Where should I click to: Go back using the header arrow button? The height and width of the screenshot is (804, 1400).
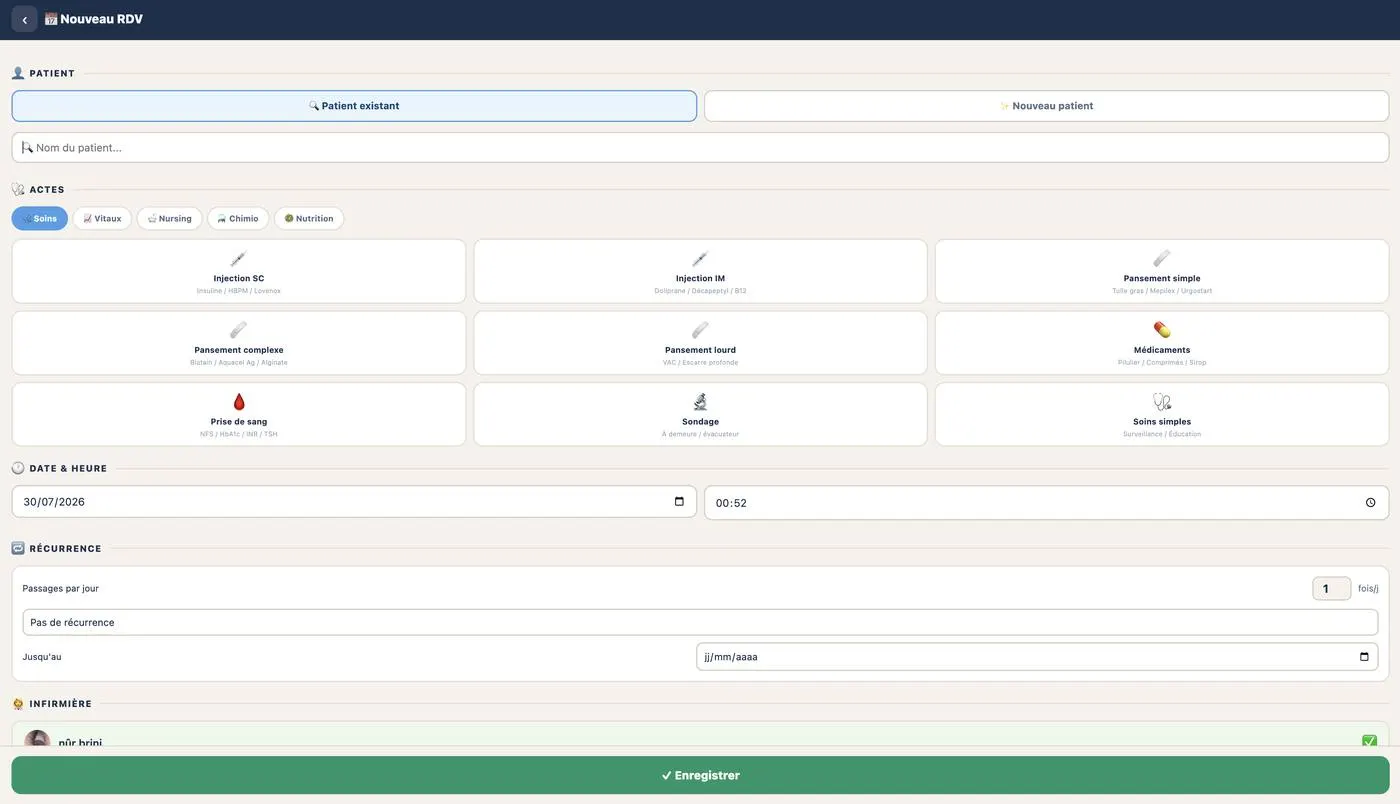[x=24, y=19]
